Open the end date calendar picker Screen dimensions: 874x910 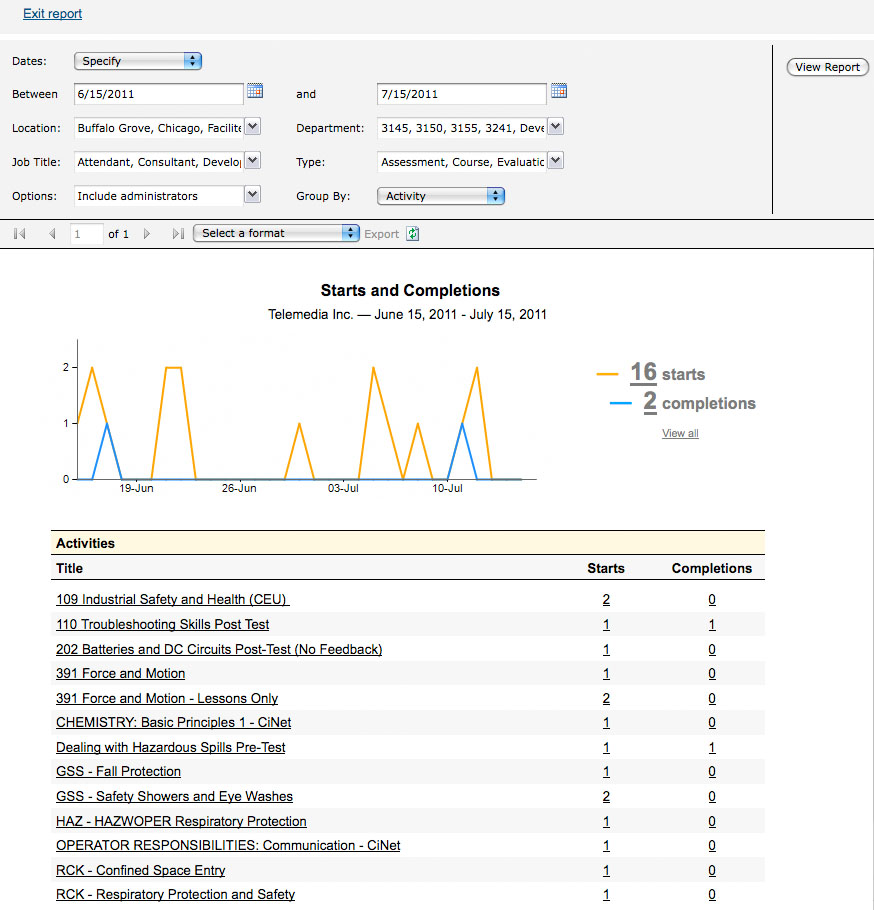[559, 91]
